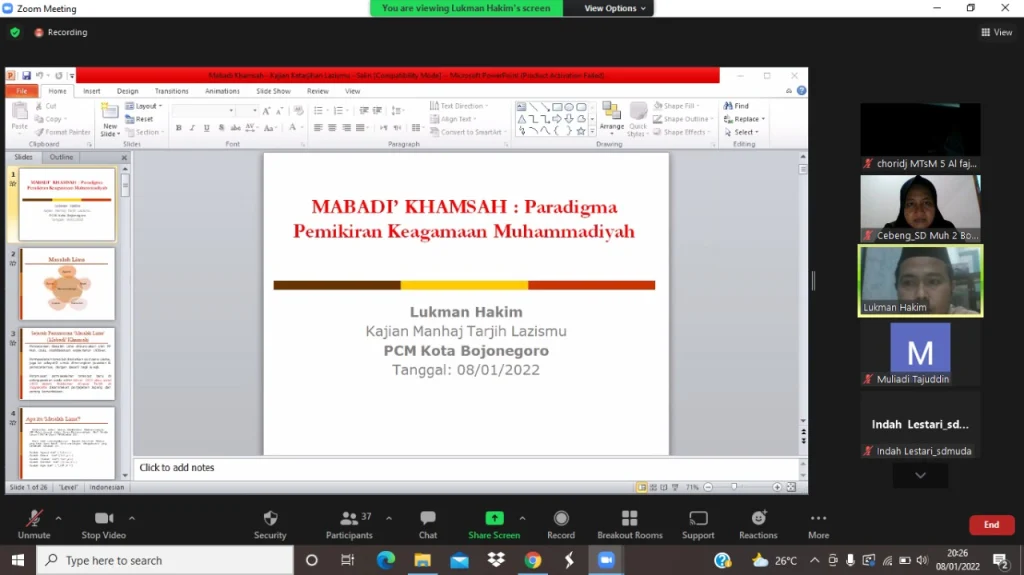Screen dimensions: 1024x575
Task: Open the Layout dropdown
Action: [x=144, y=106]
